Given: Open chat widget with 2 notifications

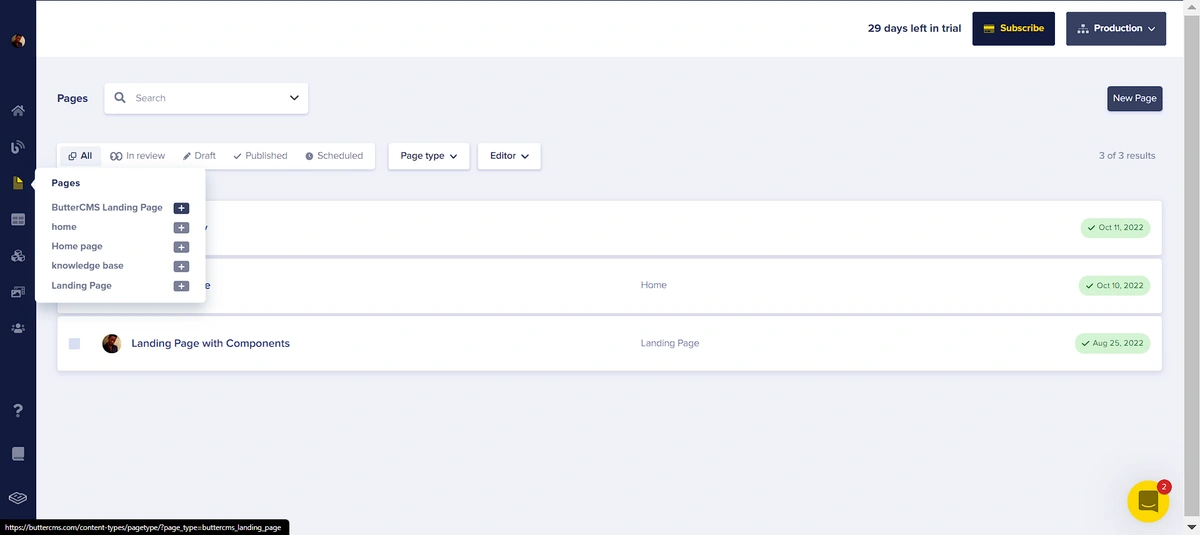Looking at the screenshot, I should pyautogui.click(x=1148, y=501).
